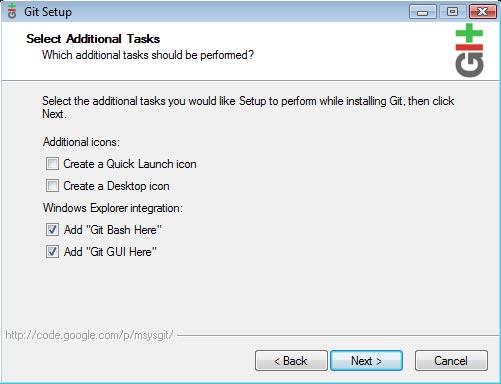Click the "Create a Desktop icon" label text

click(116, 186)
